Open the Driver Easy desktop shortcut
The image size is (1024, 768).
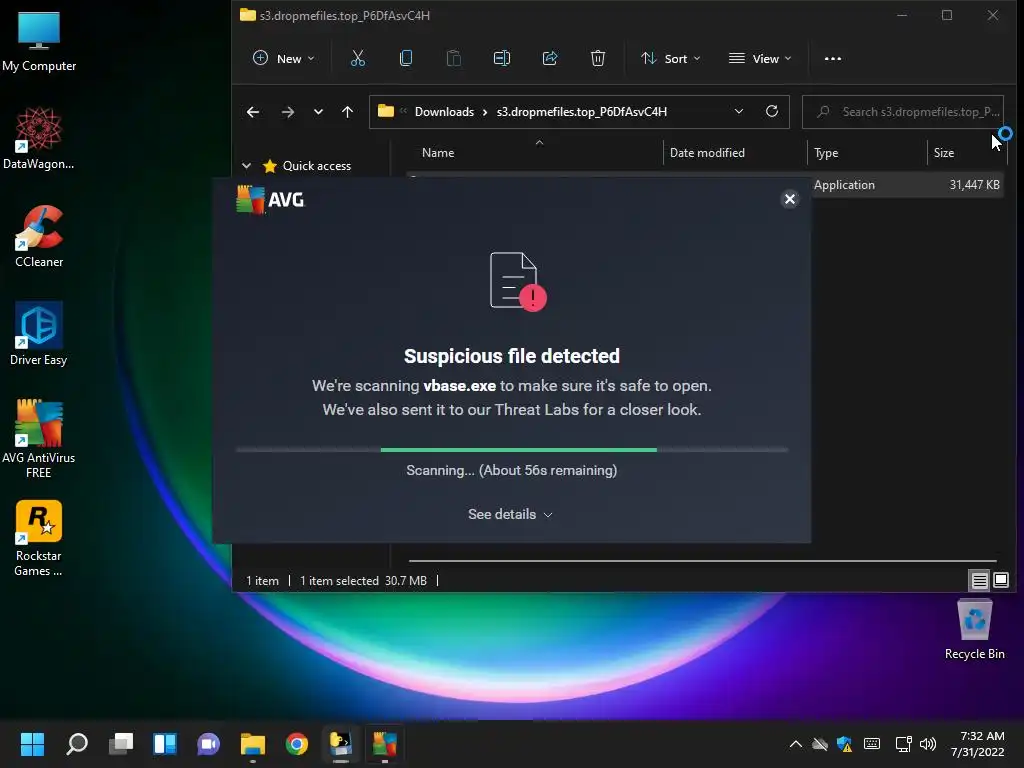point(39,334)
